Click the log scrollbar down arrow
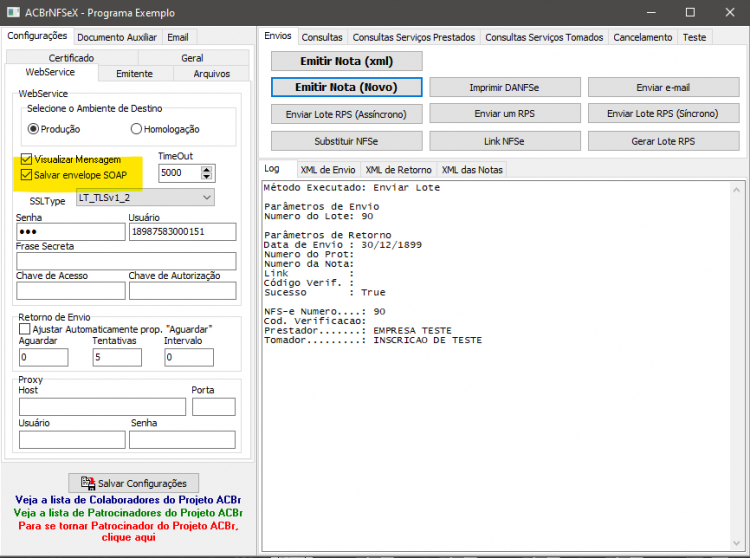Screen dimensions: 750x558 737,543
